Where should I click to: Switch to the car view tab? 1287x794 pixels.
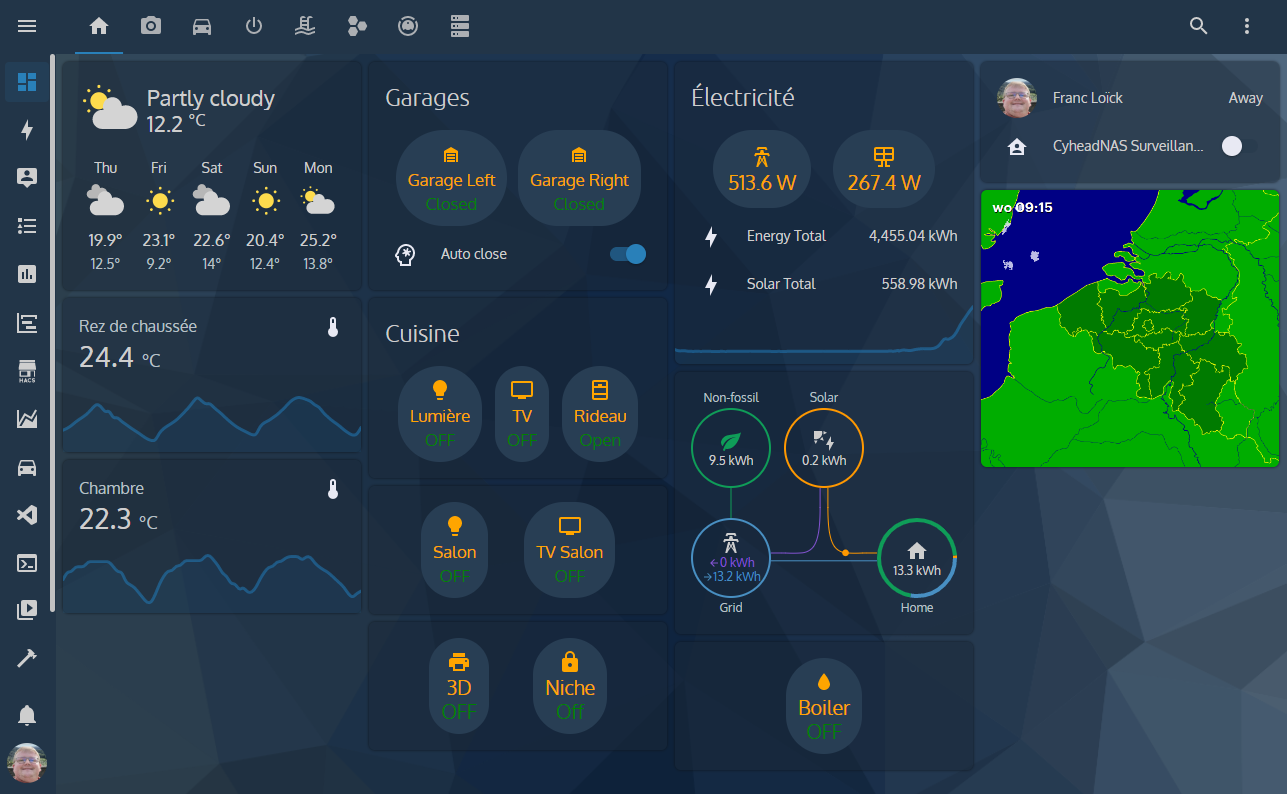click(x=202, y=26)
